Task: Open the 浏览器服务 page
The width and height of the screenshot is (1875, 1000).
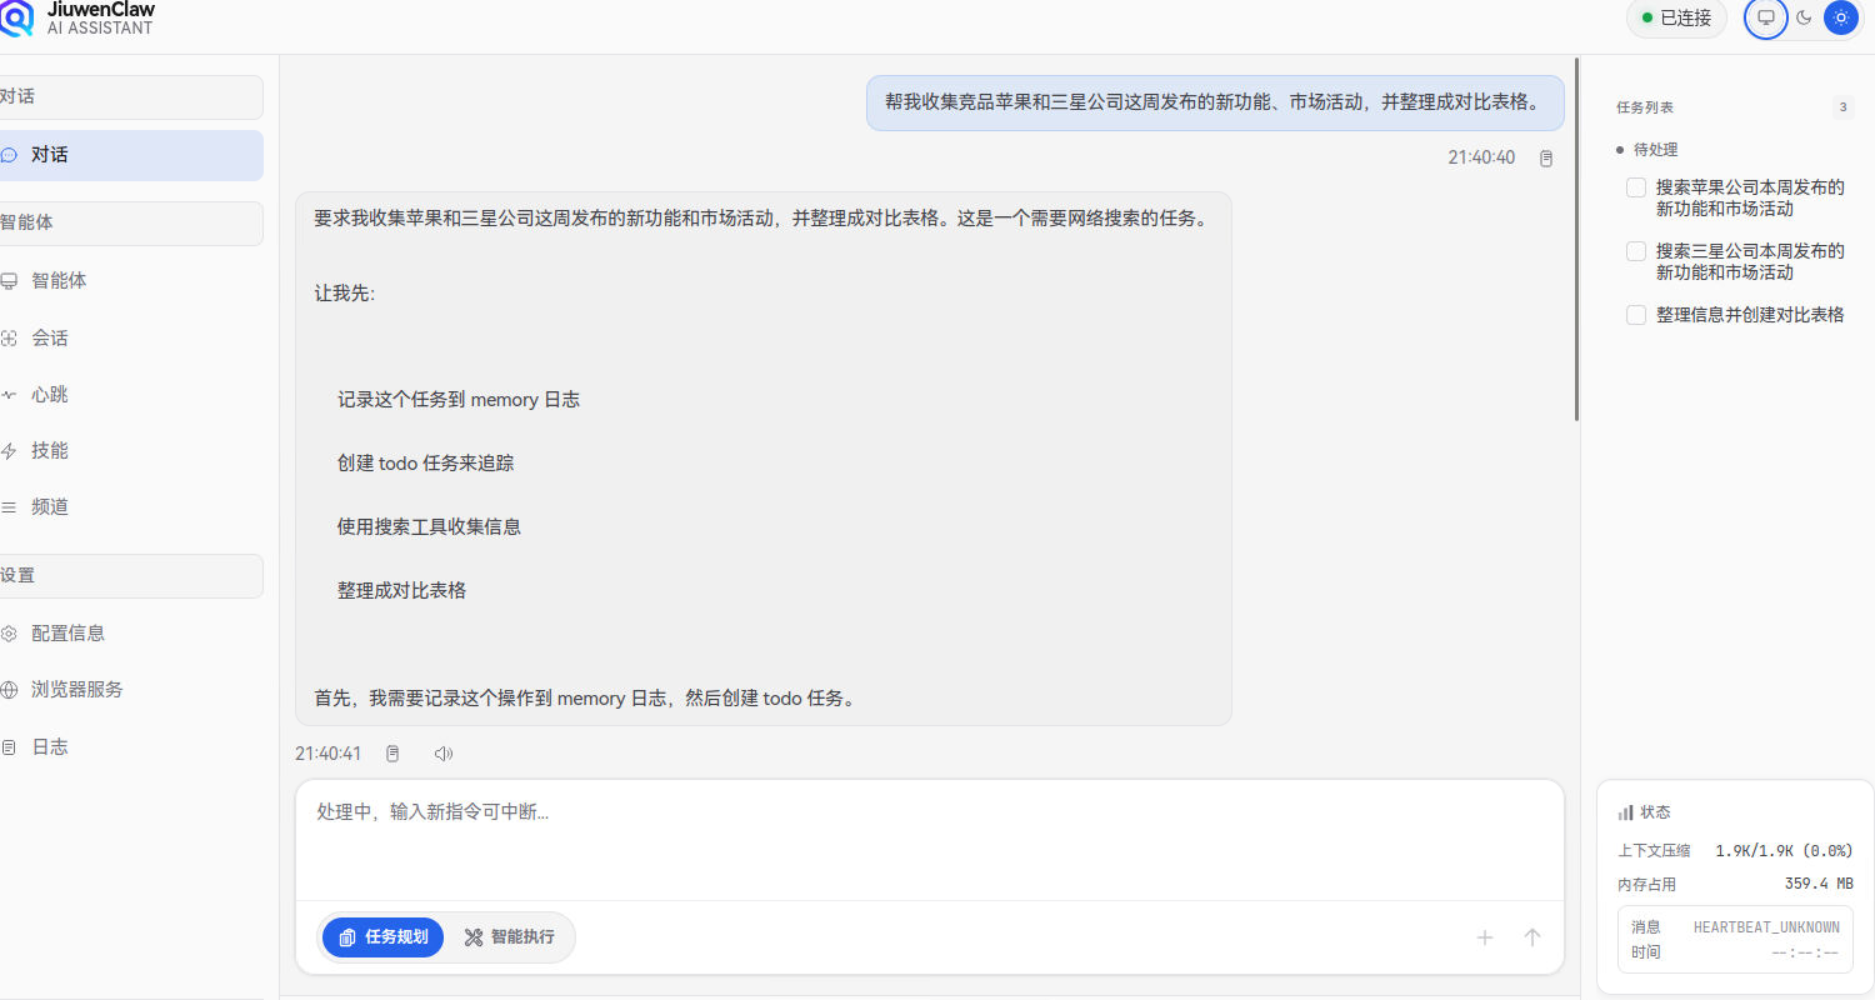Action: tap(131, 689)
